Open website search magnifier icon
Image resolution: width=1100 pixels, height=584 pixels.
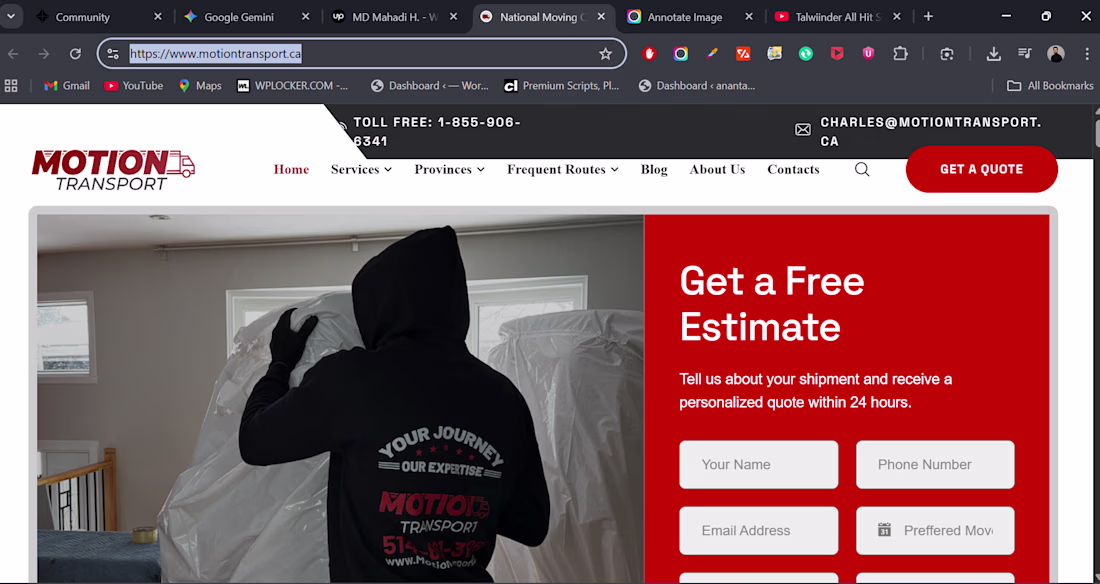(x=862, y=169)
